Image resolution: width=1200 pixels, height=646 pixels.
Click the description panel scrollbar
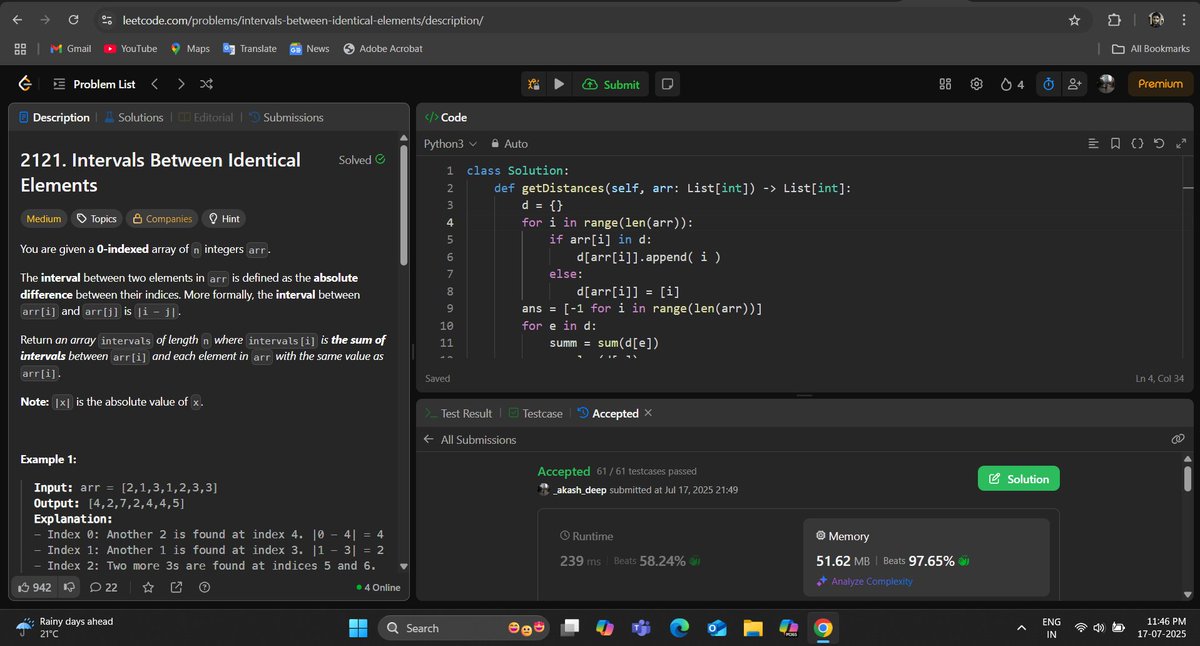[x=403, y=205]
